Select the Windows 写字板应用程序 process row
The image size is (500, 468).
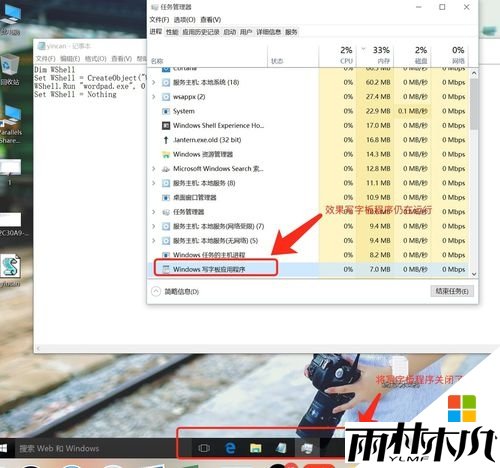point(309,269)
